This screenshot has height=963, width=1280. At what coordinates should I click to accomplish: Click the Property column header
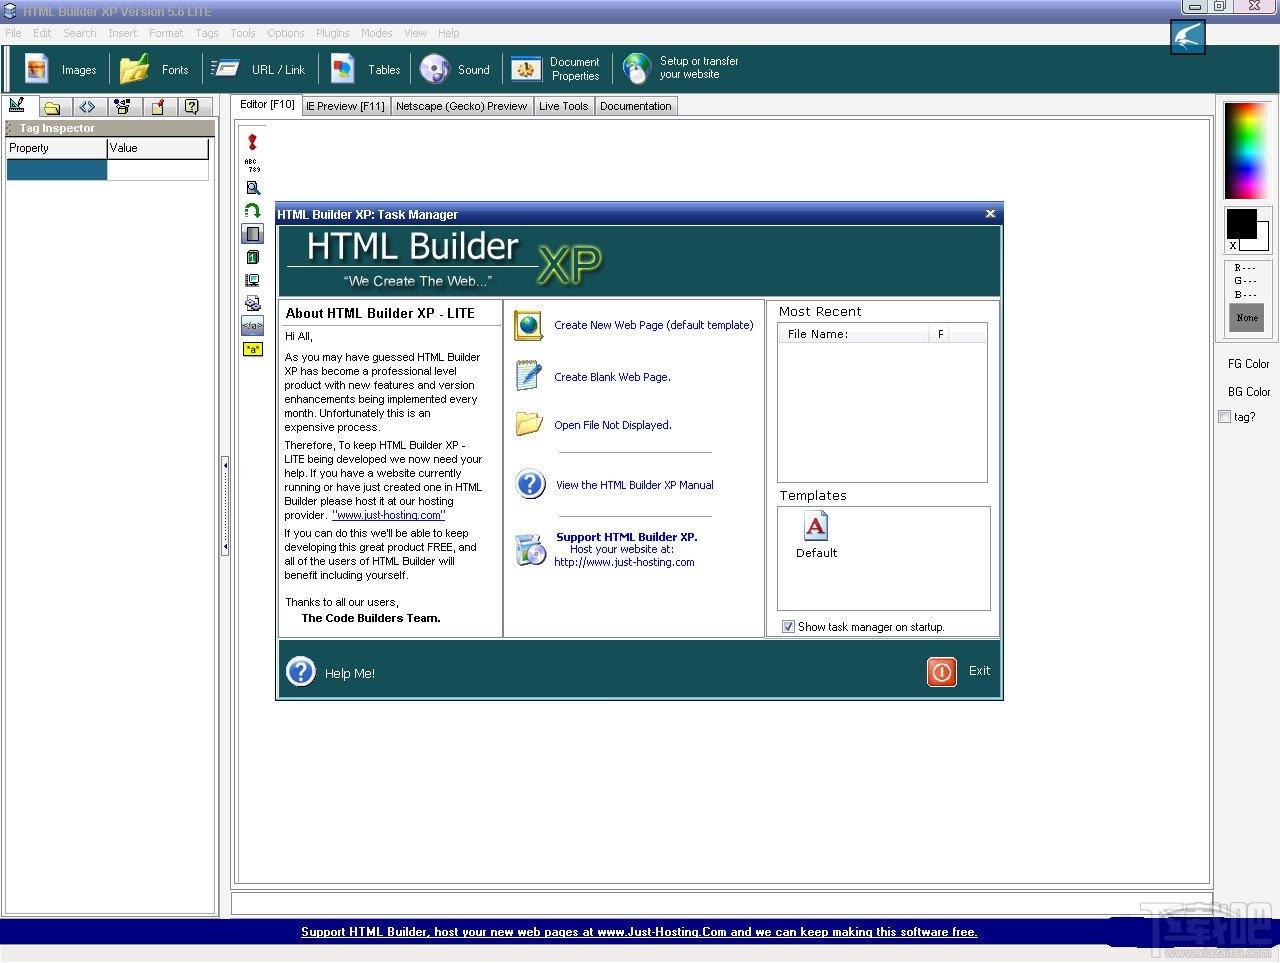(x=57, y=148)
